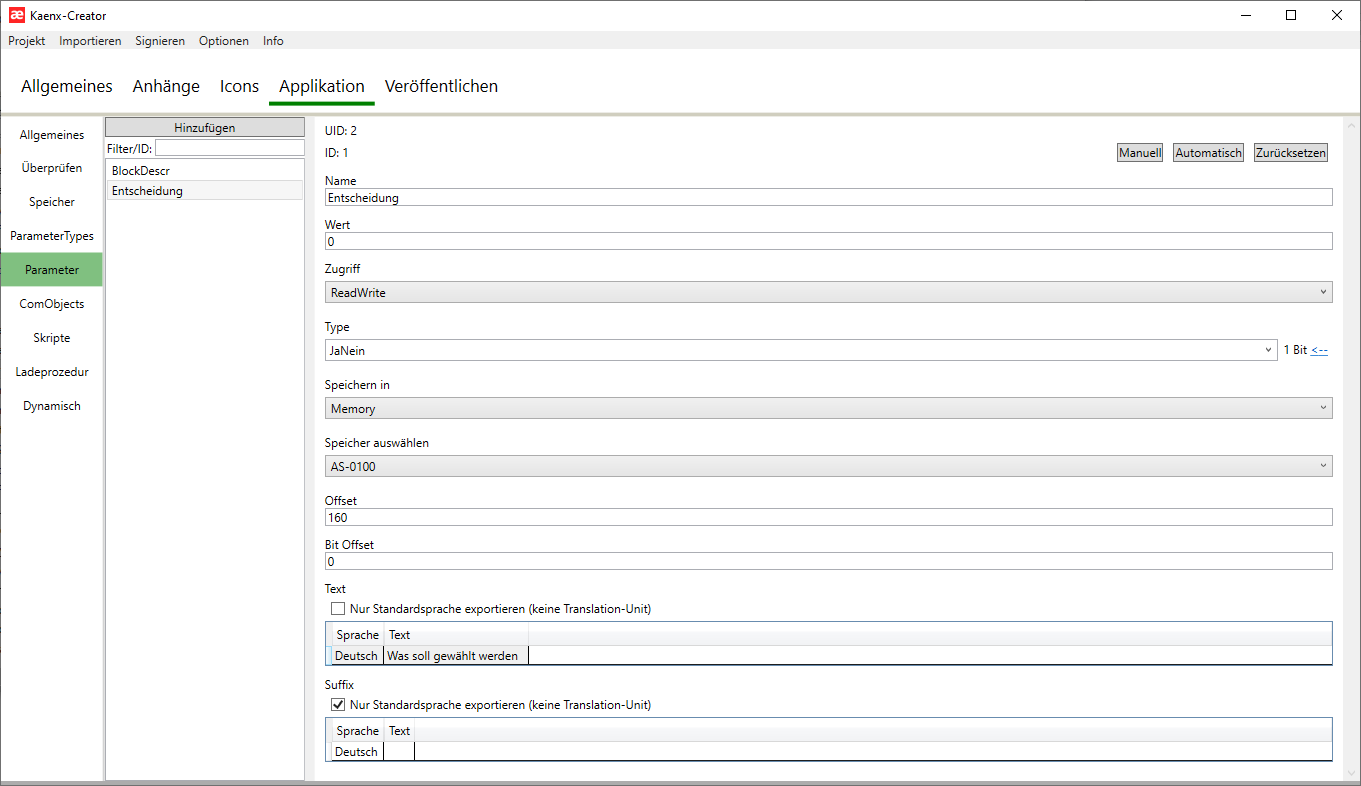Open the Speichern in Memory dropdown
This screenshot has width=1361, height=786.
click(828, 408)
